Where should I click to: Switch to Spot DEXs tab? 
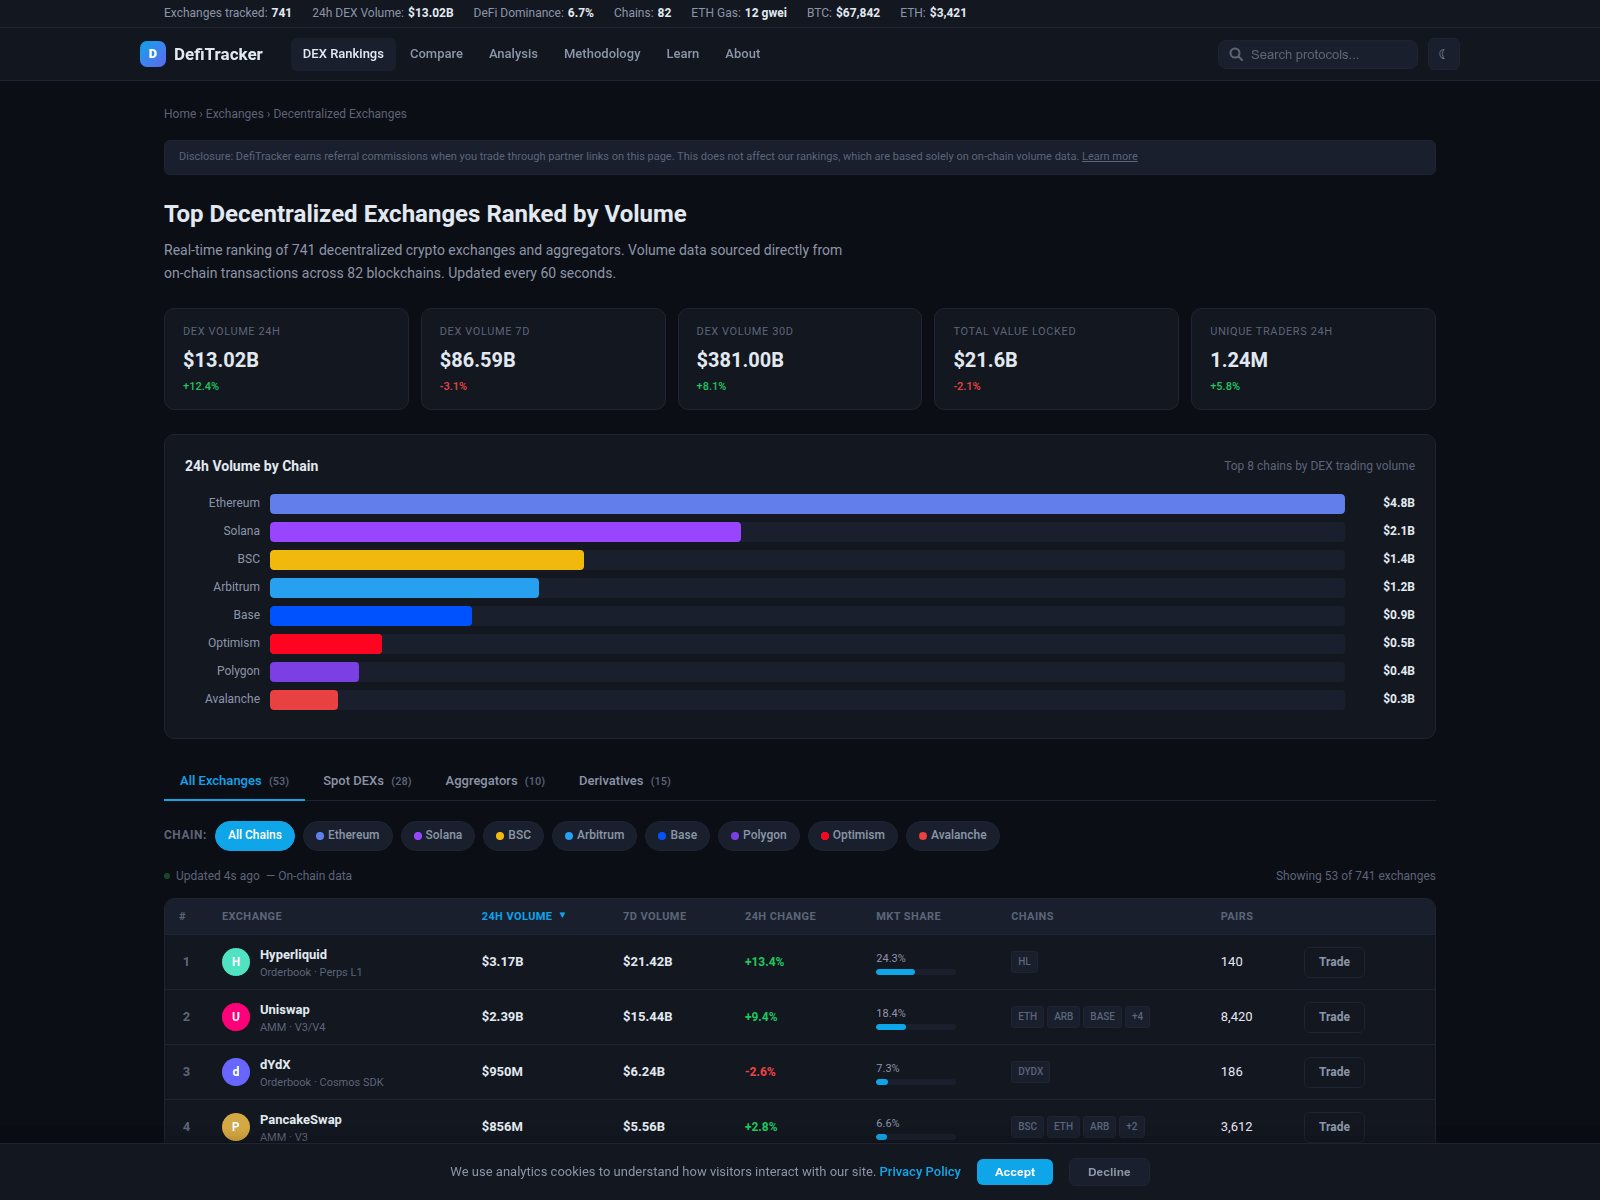point(367,781)
